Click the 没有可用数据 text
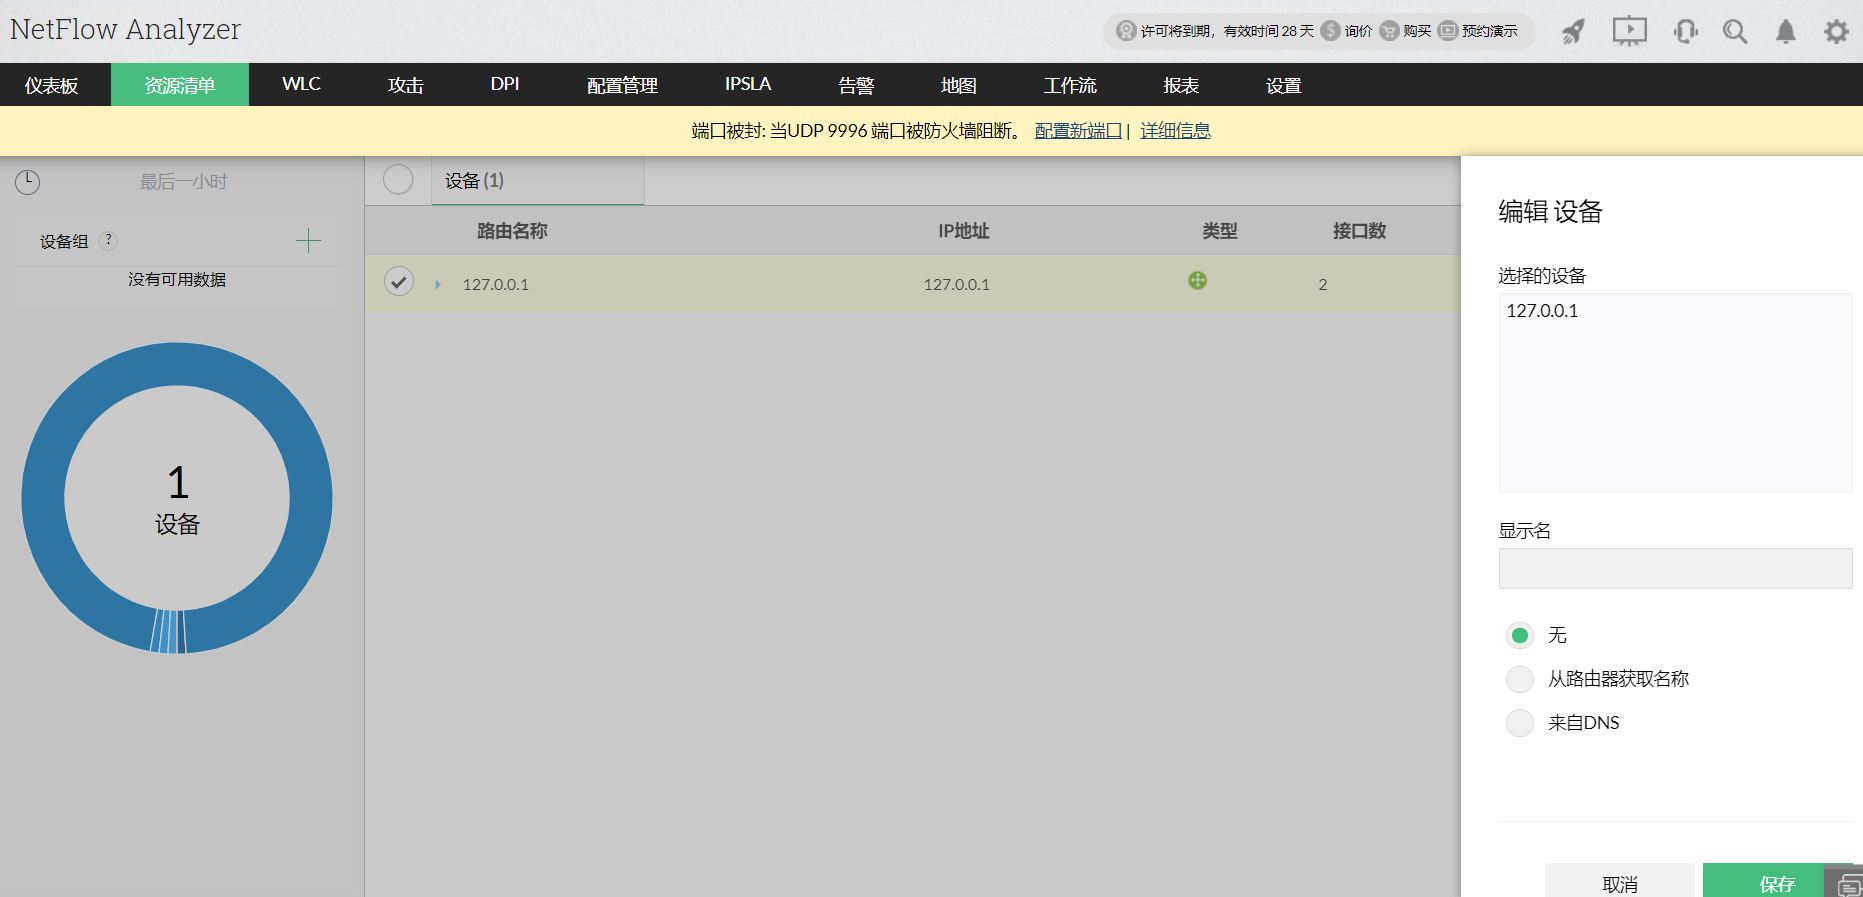 (177, 280)
